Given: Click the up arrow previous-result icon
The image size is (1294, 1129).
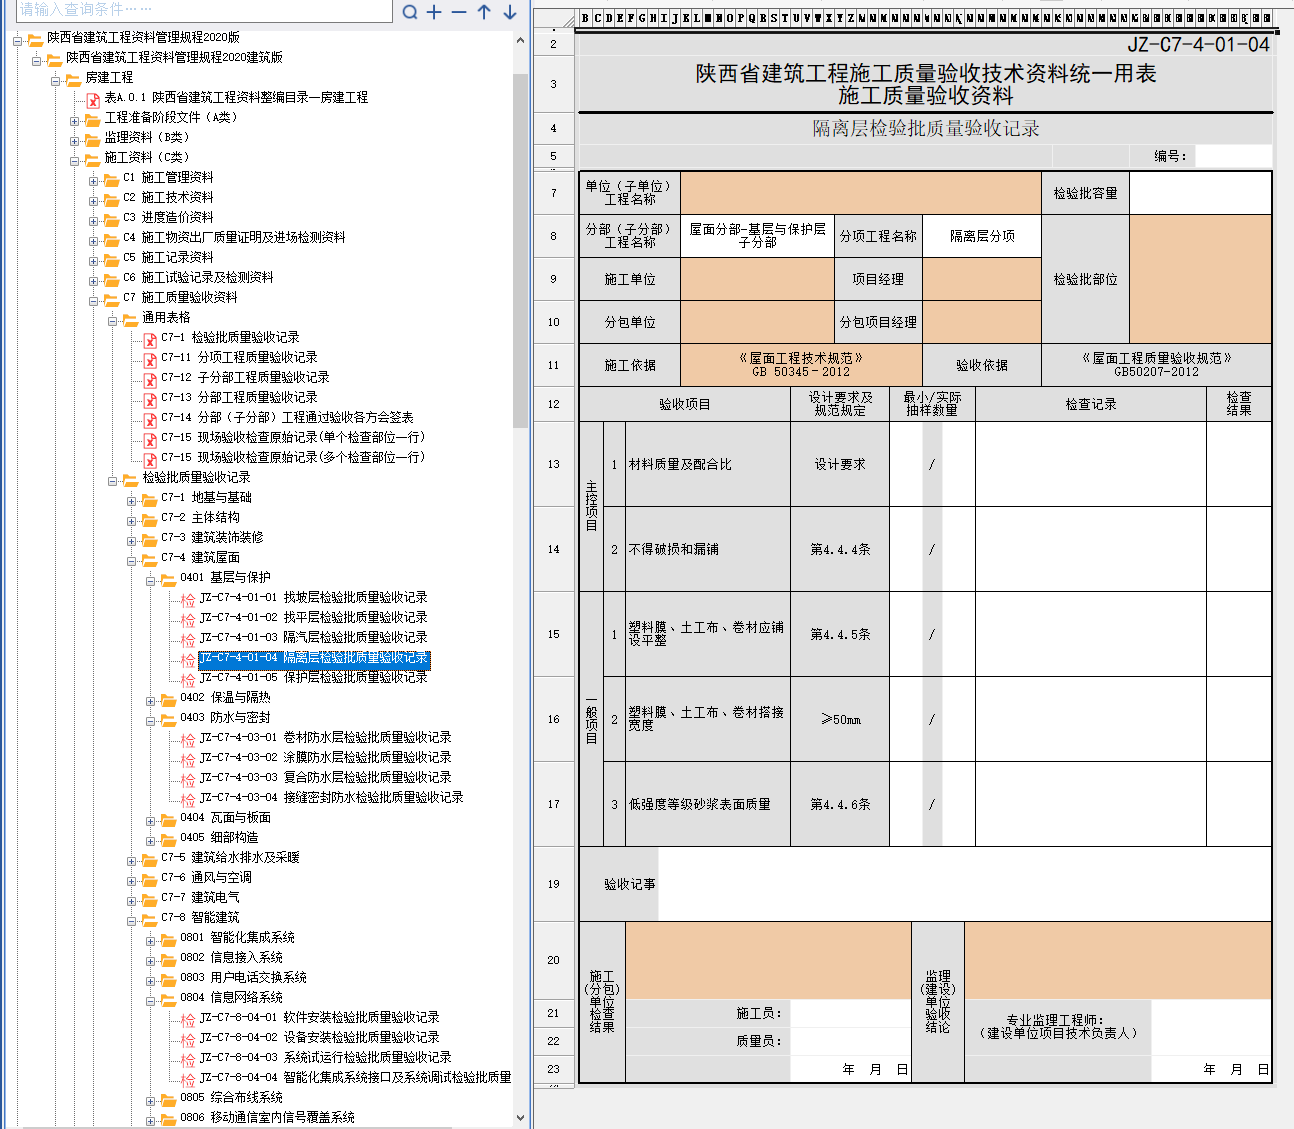Looking at the screenshot, I should (484, 12).
